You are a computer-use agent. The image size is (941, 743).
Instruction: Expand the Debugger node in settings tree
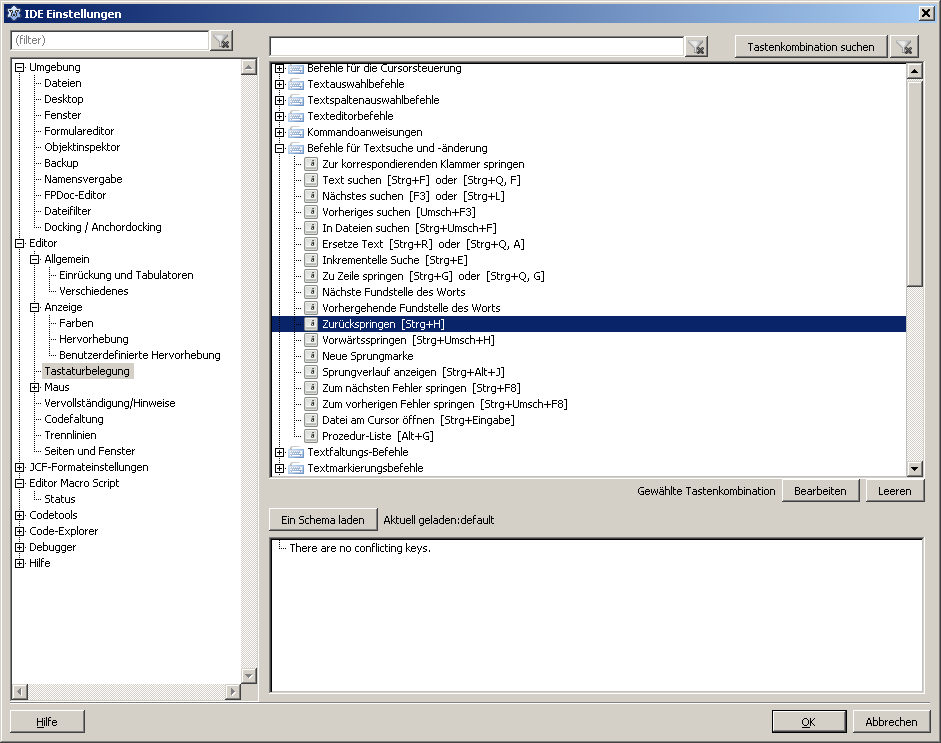(x=20, y=547)
